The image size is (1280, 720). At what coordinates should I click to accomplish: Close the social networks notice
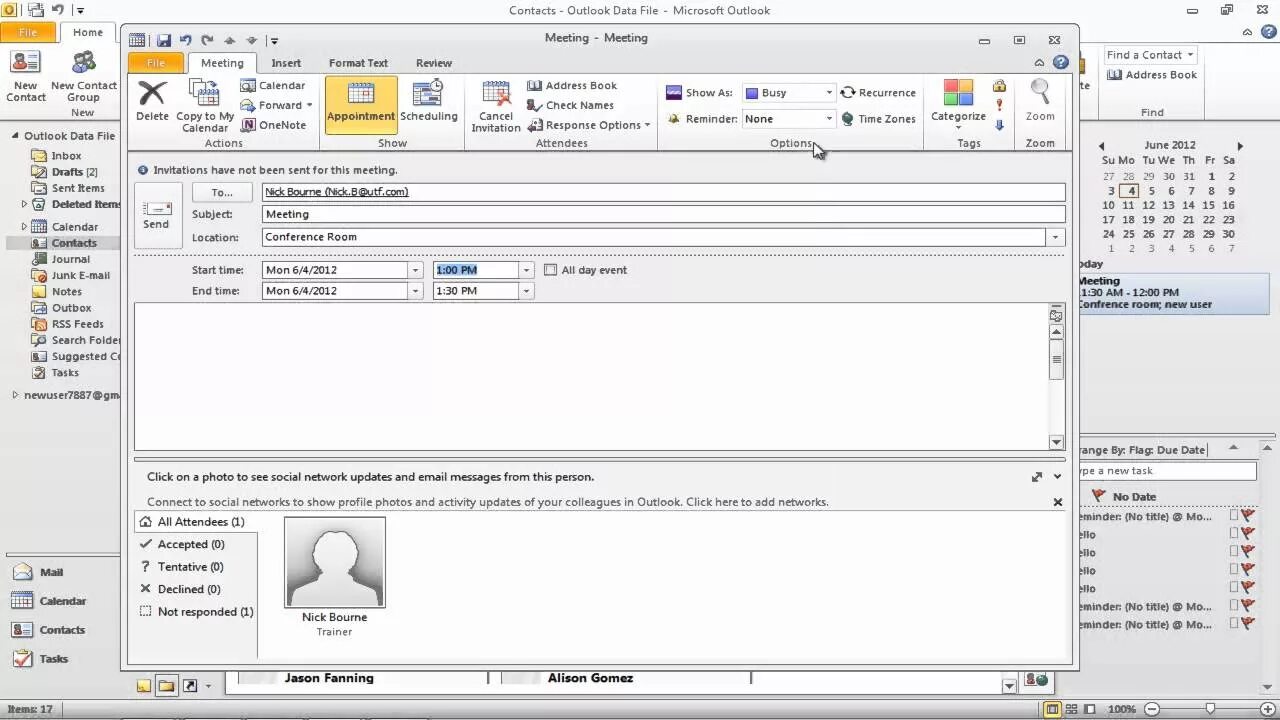tap(1058, 502)
